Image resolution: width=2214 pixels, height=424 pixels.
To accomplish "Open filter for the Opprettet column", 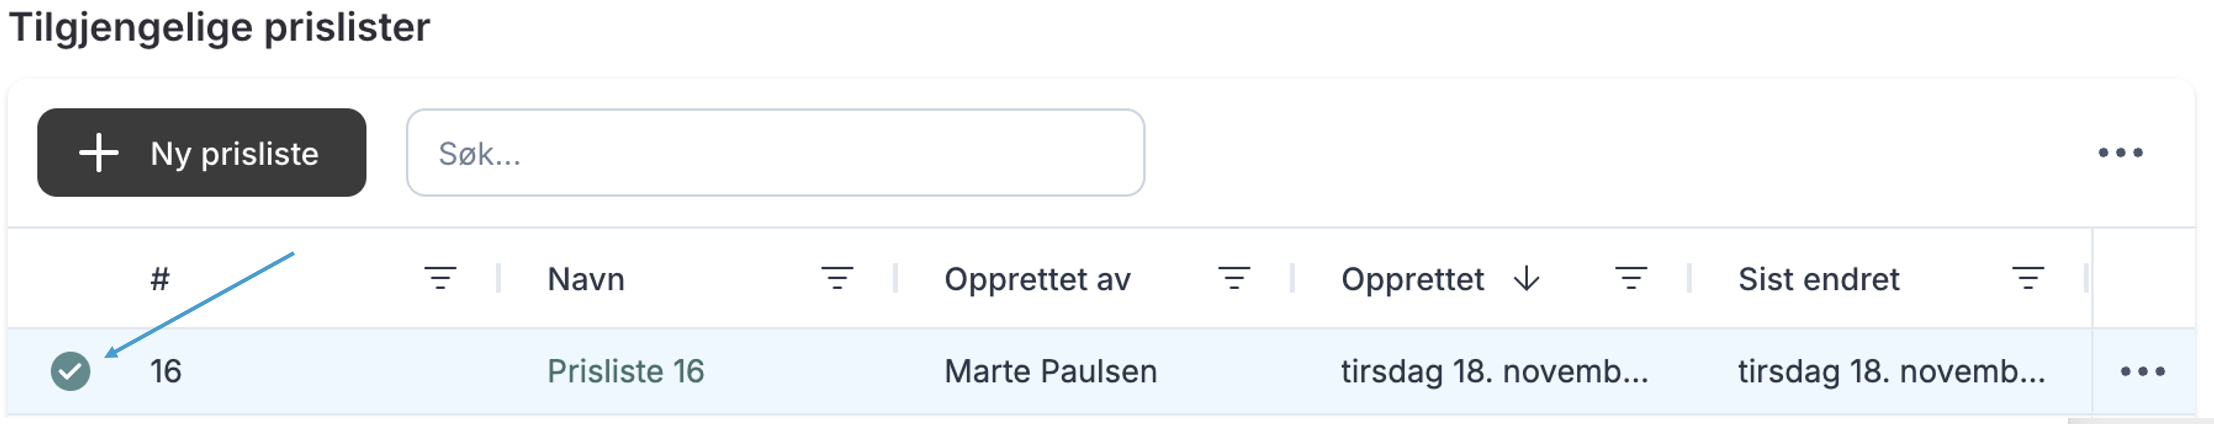I will (1631, 278).
